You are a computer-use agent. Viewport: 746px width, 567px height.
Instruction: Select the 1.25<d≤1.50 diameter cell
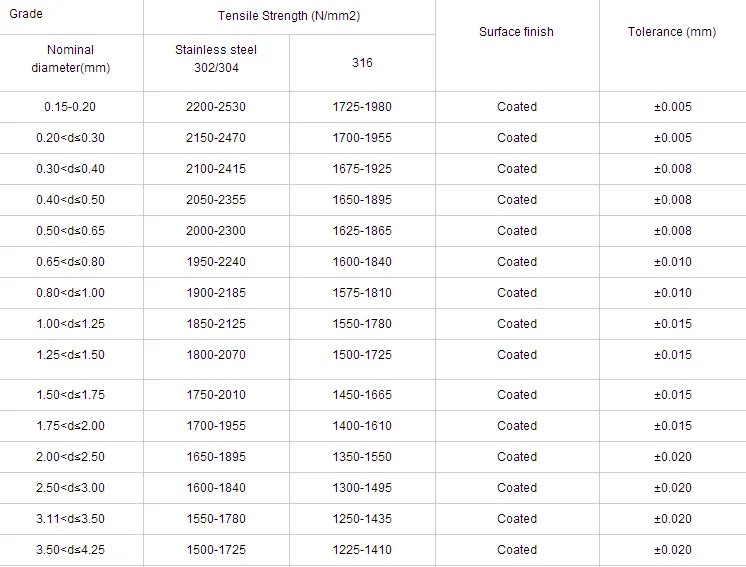(70, 355)
